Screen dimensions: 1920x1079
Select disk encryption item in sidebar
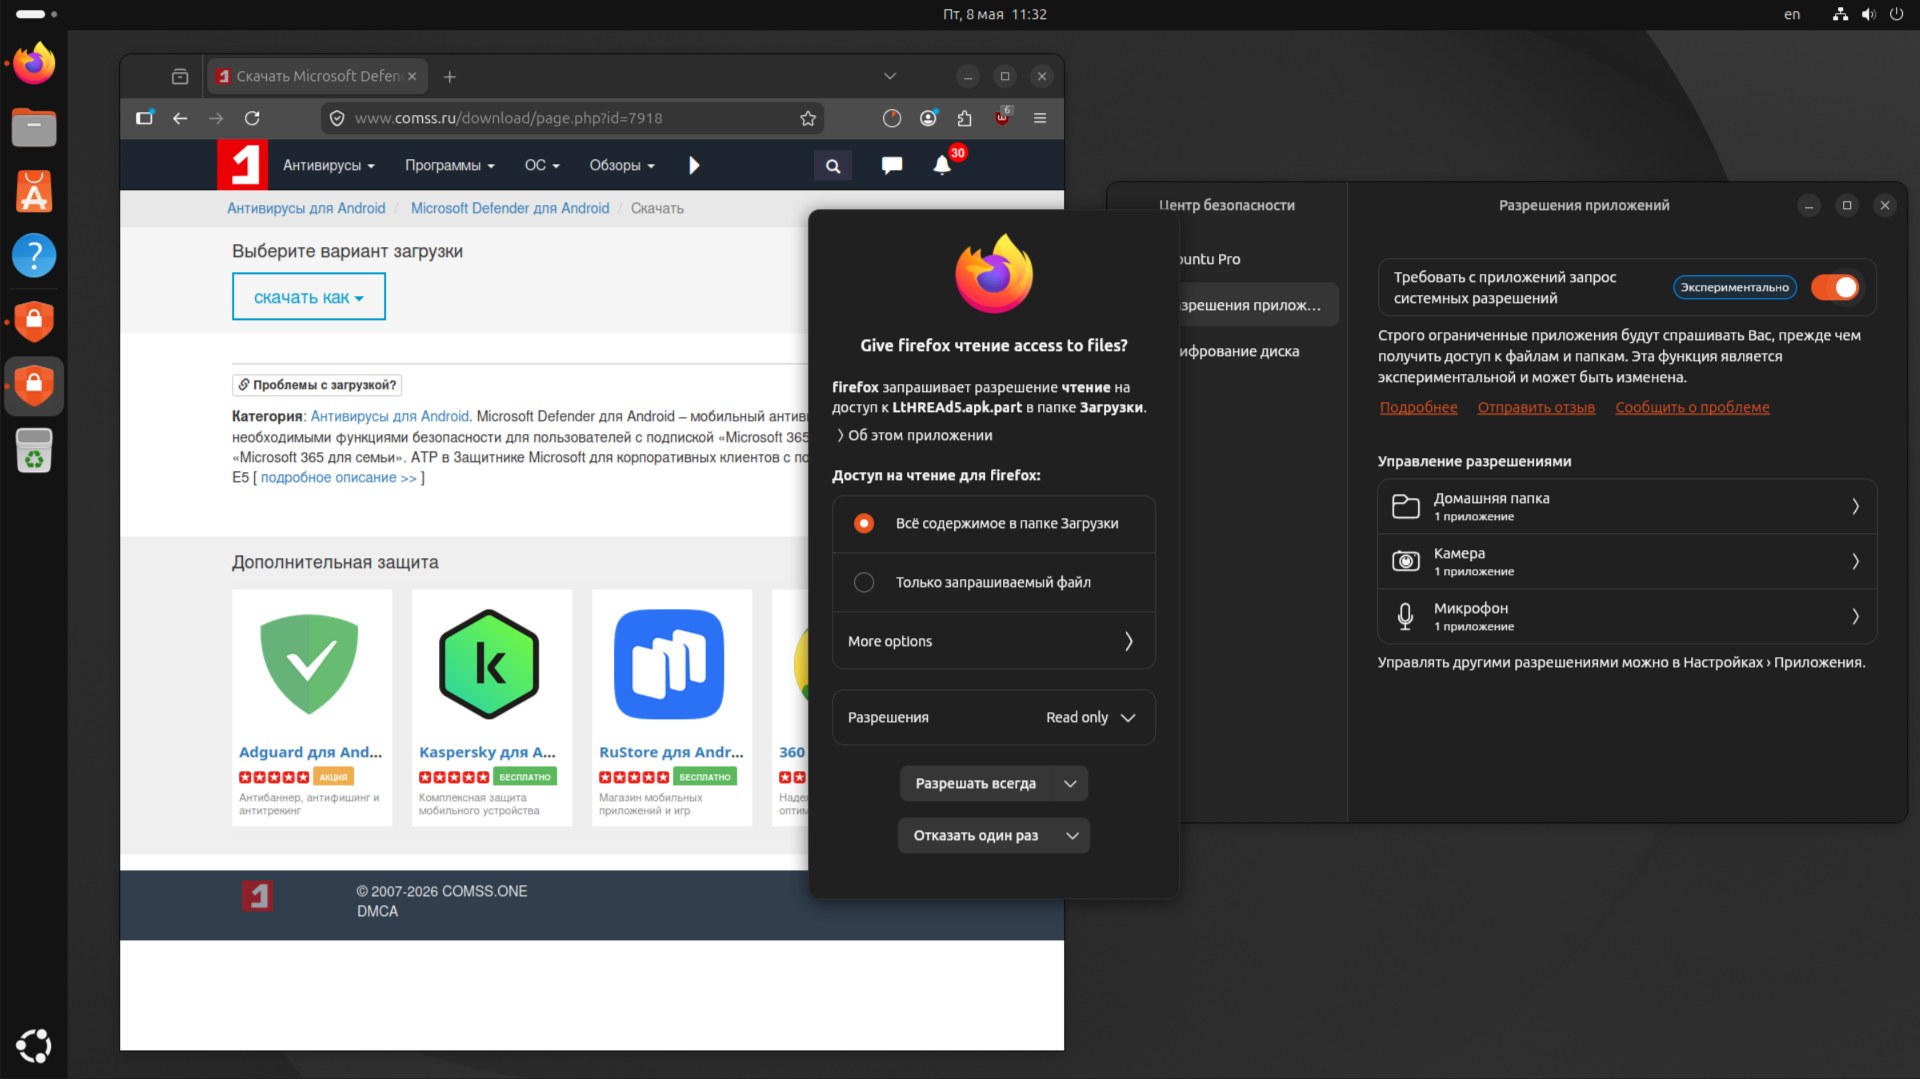click(1258, 351)
